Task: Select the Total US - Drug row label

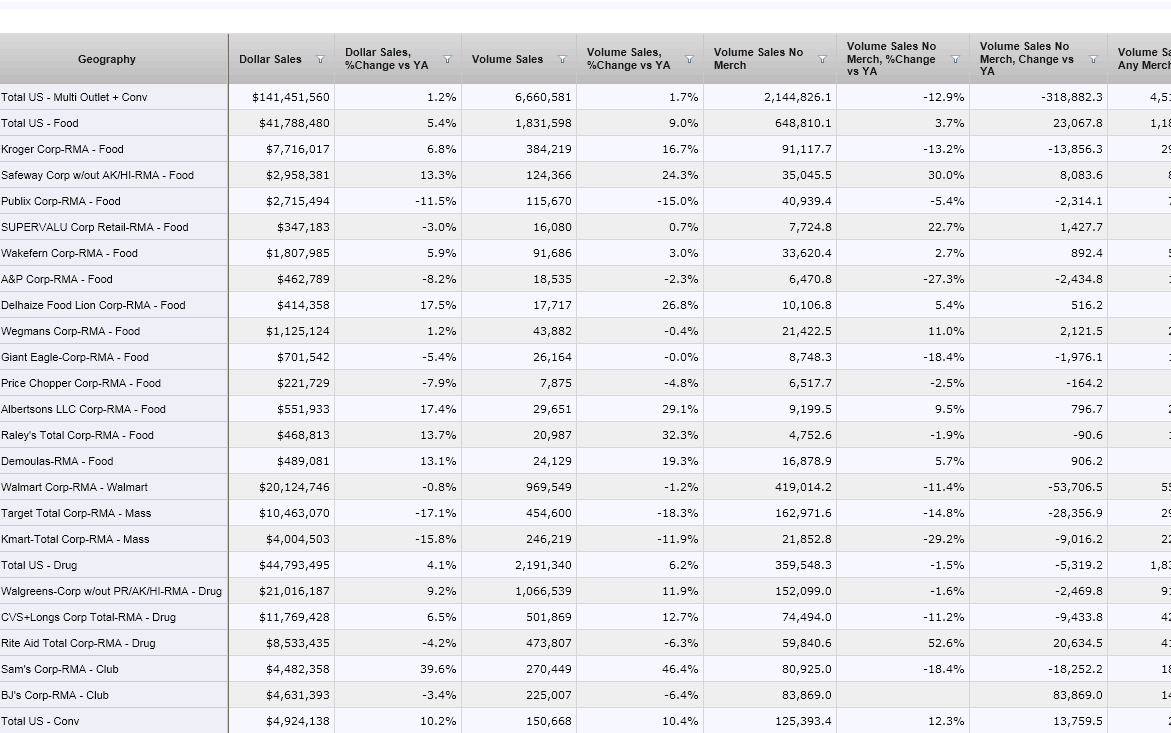Action: [39, 565]
